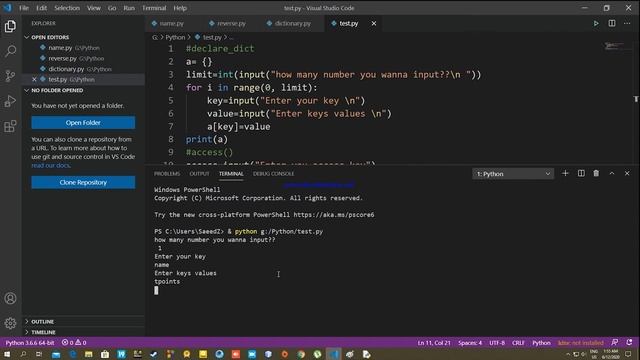Click the Ln 11, Col 21 status entry
Viewport: 640px width, 360px height.
point(434,343)
